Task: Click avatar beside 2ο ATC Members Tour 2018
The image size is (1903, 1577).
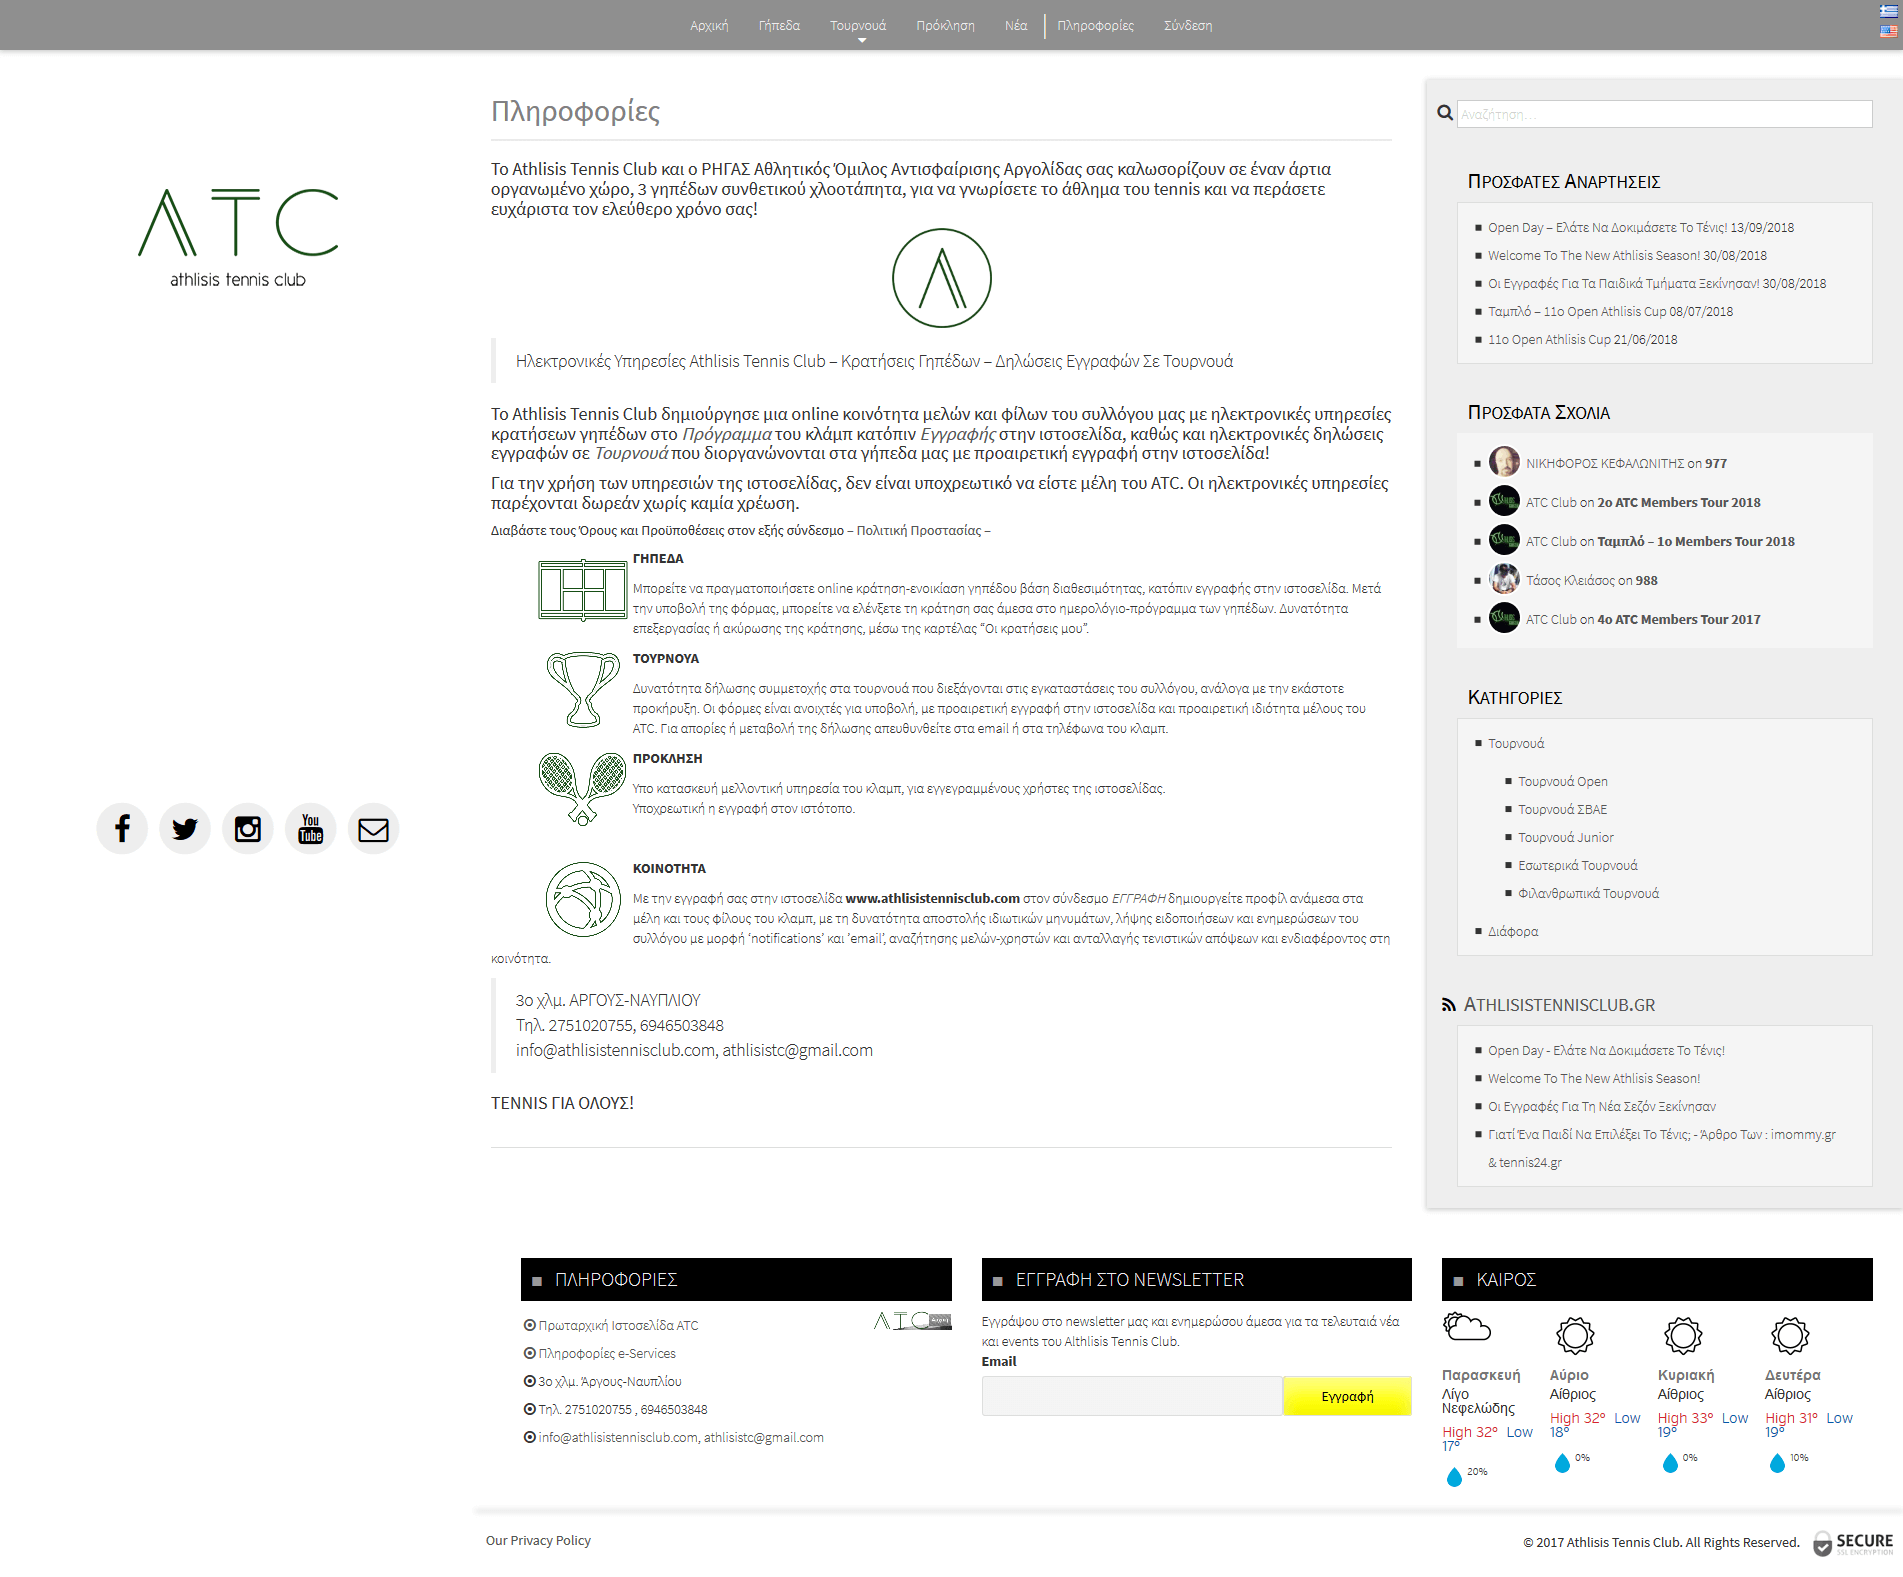Action: click(1504, 501)
